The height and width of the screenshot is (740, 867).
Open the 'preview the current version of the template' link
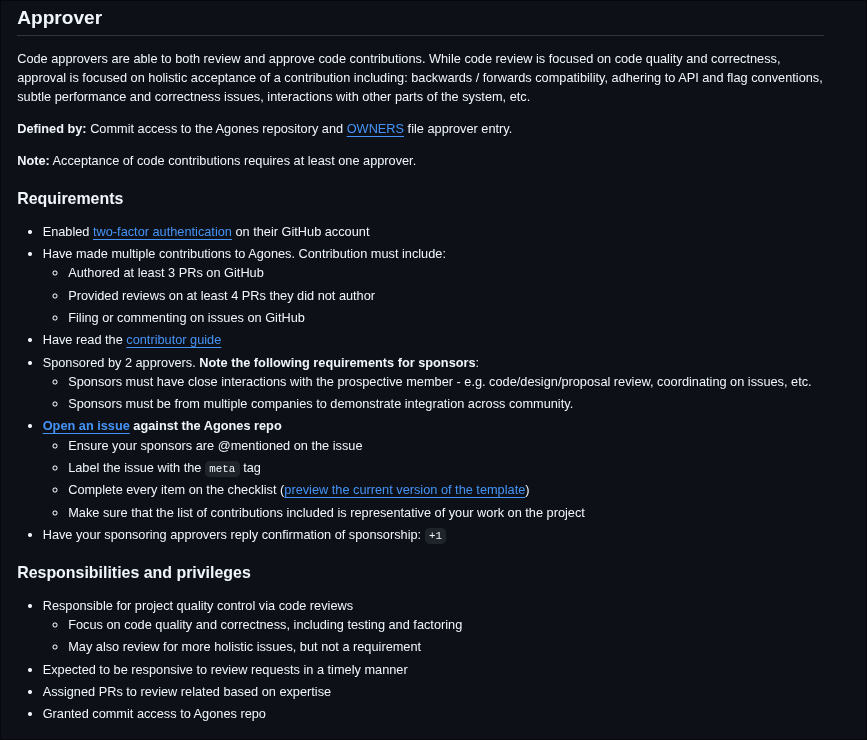point(404,490)
